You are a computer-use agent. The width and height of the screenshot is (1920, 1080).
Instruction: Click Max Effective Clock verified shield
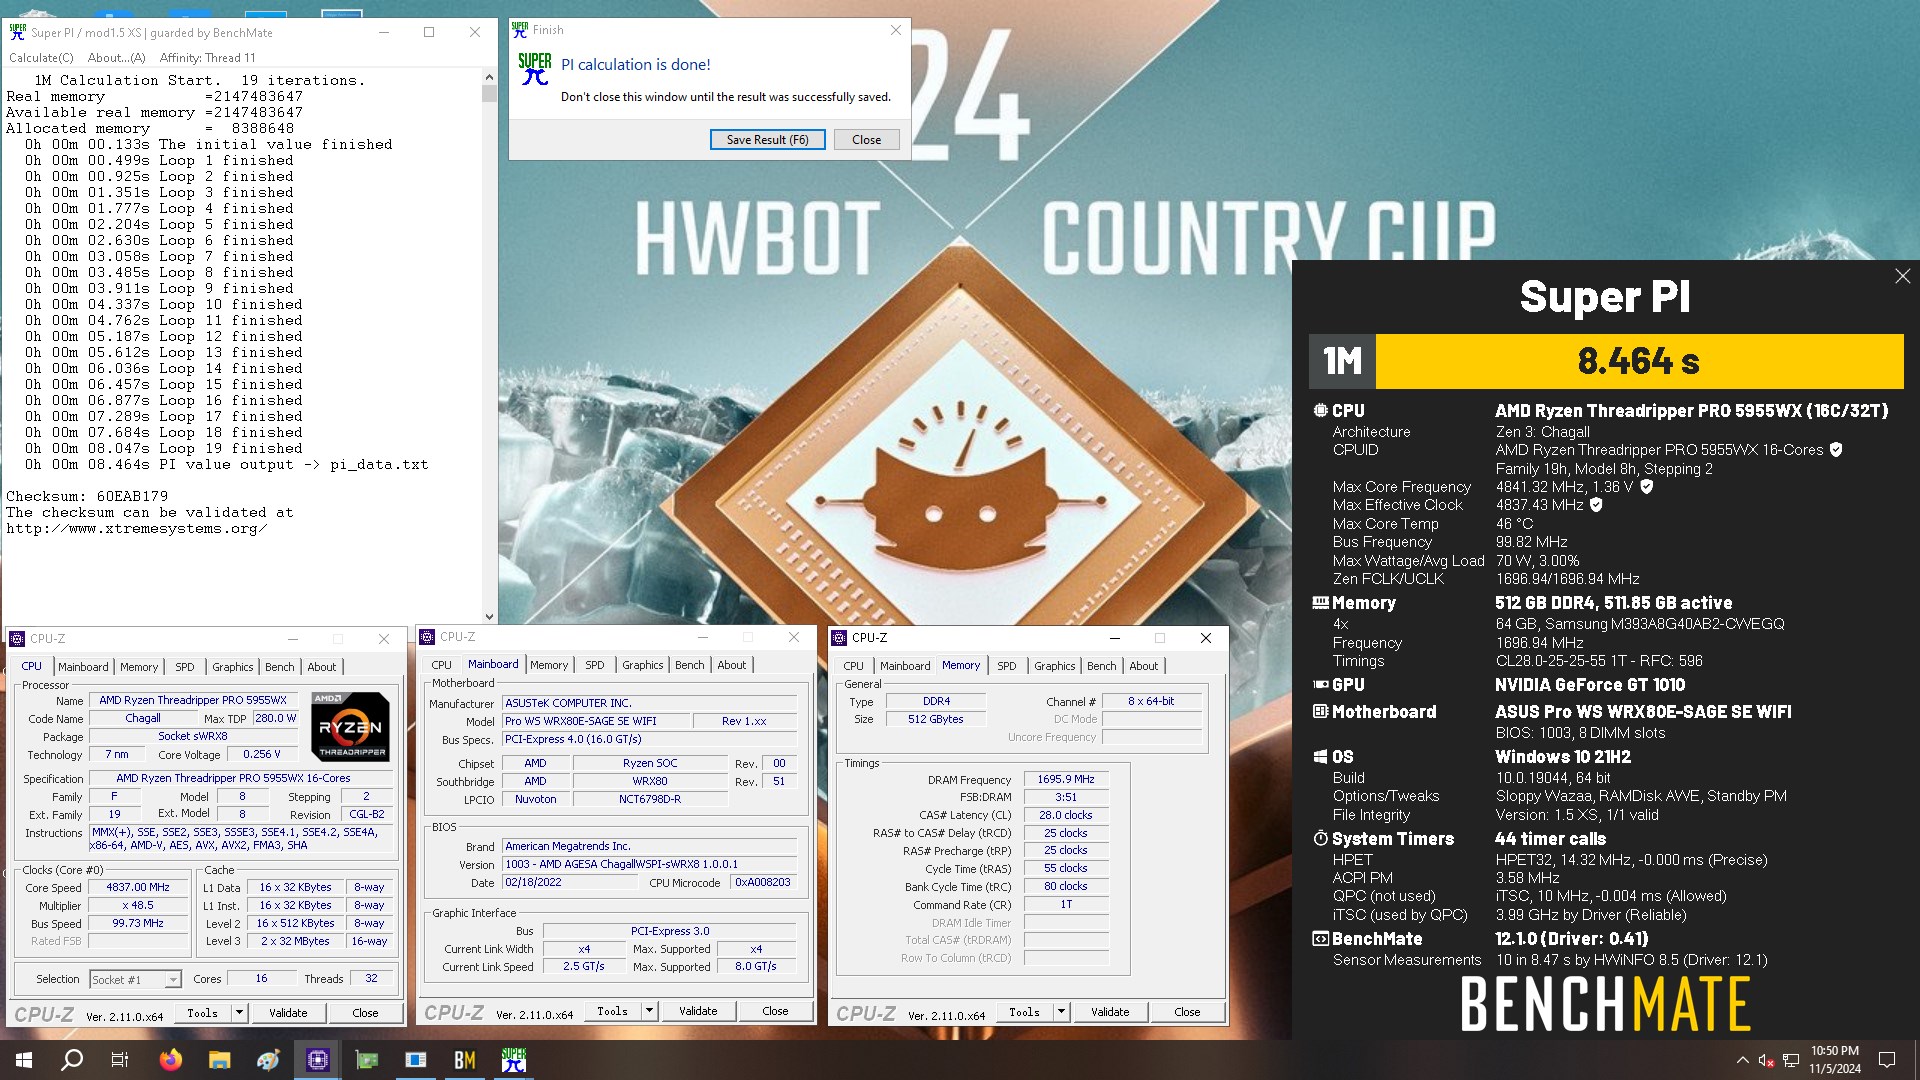coord(1596,505)
